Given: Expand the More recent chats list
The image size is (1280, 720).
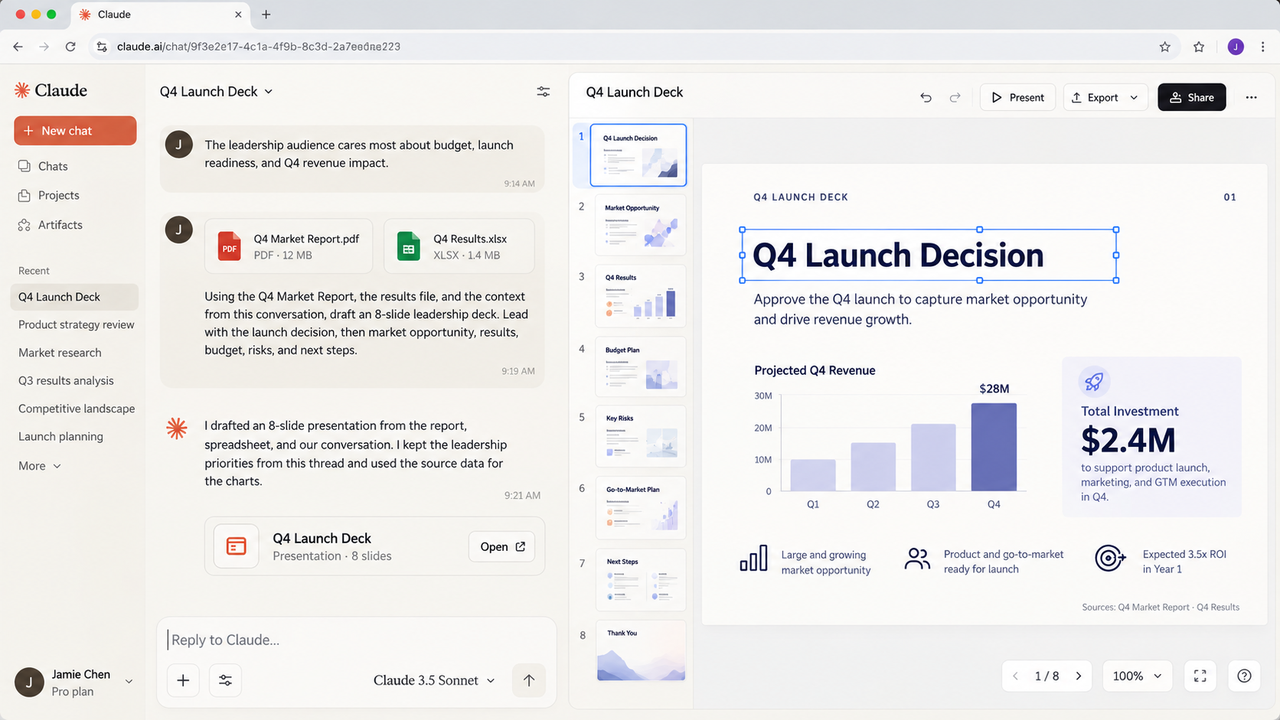Looking at the screenshot, I should (40, 466).
